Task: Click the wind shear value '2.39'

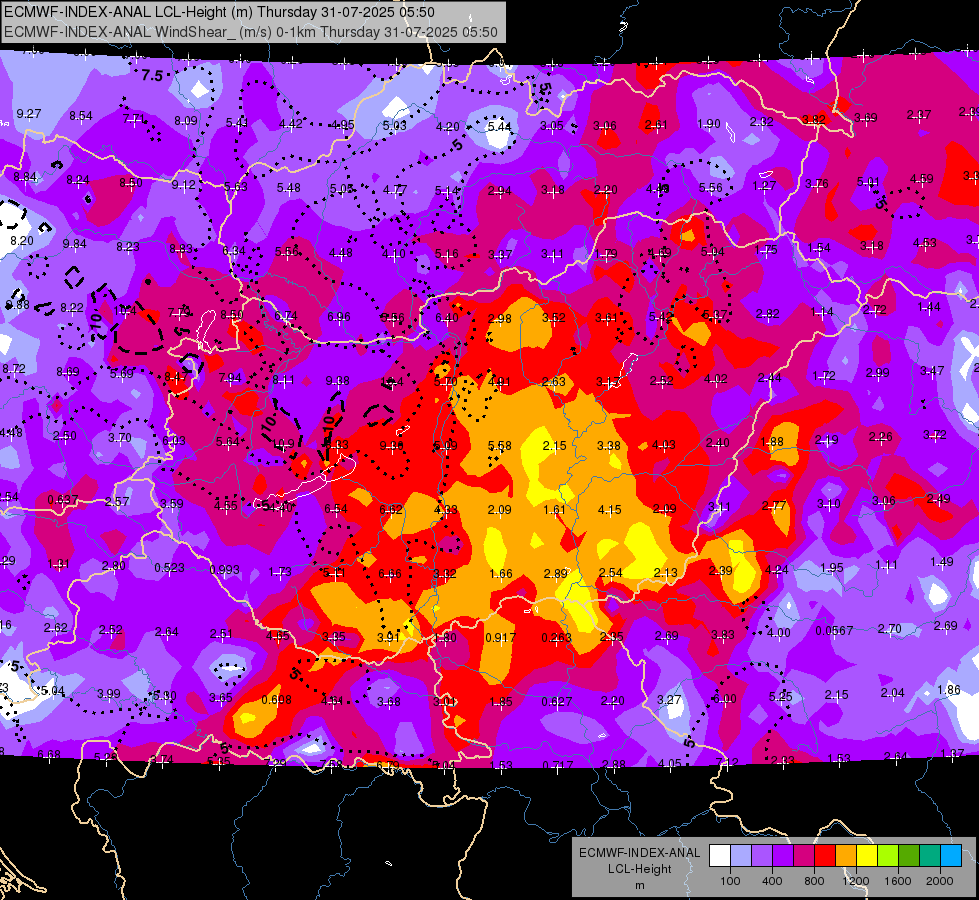Action: [721, 570]
